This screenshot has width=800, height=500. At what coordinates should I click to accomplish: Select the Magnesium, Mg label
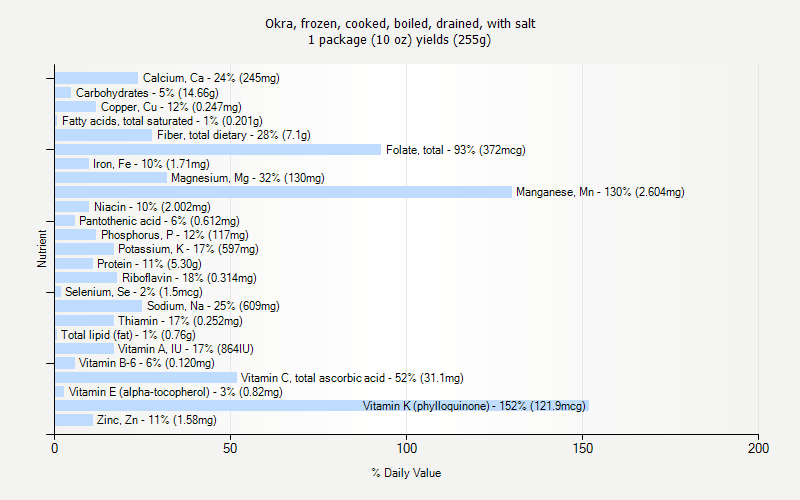click(x=248, y=178)
